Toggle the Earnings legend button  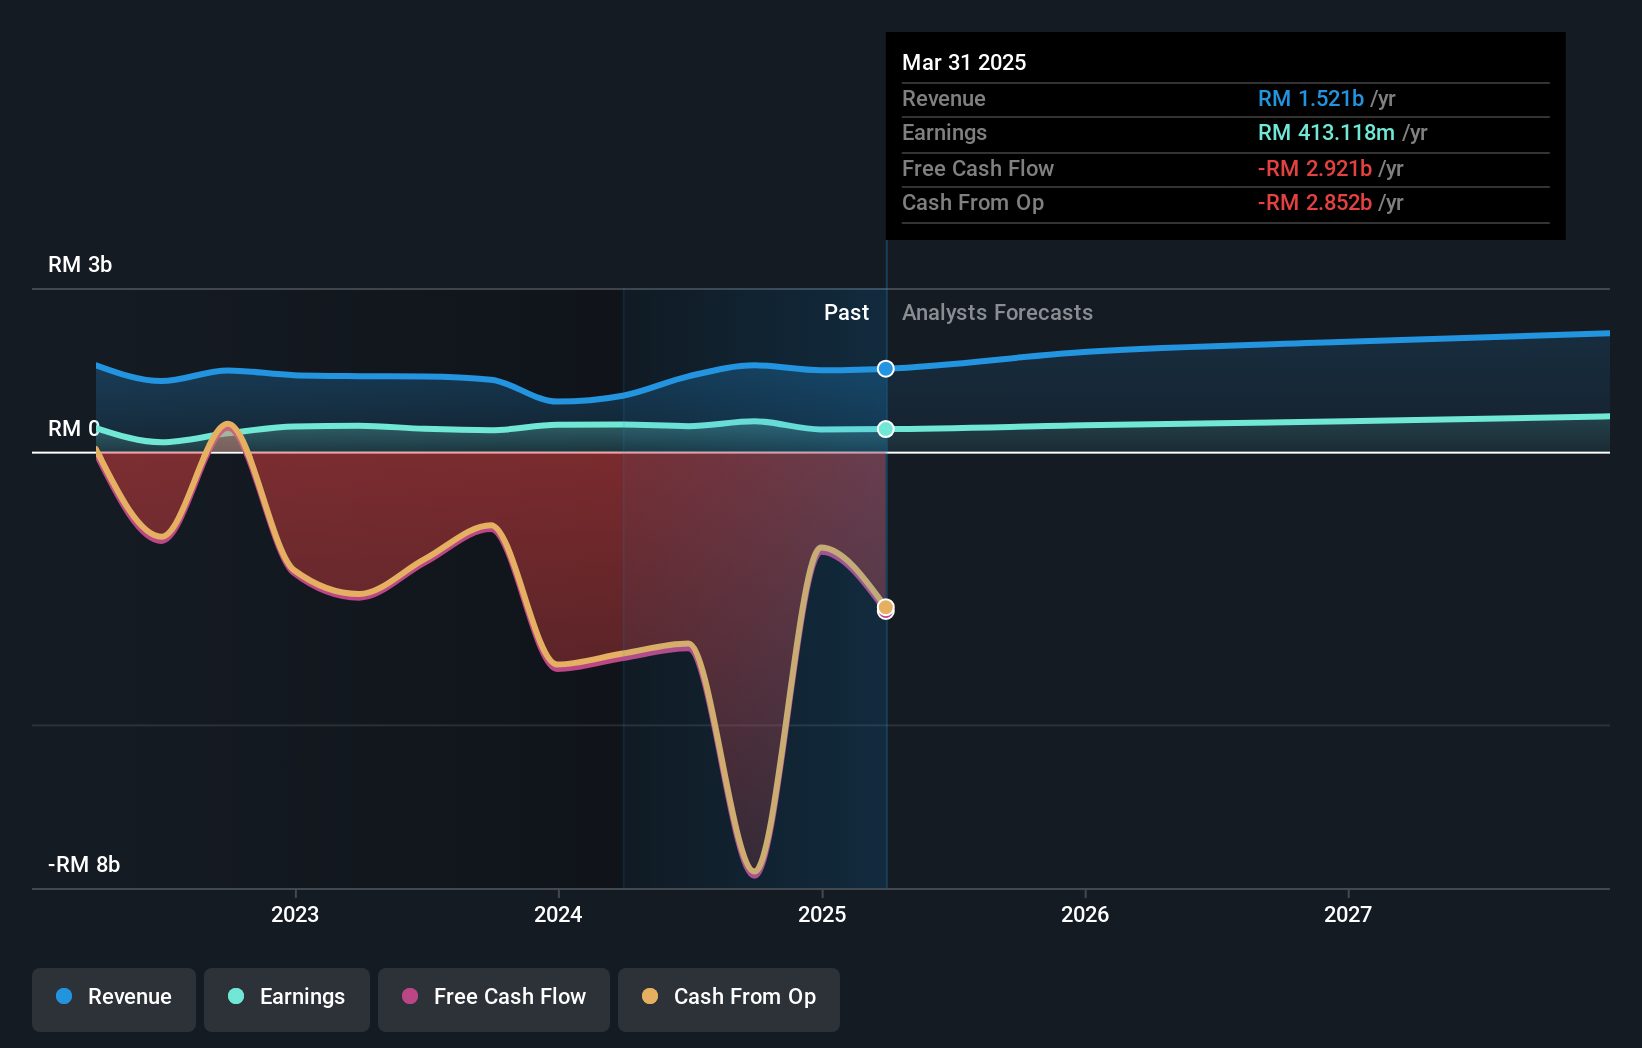coord(287,999)
